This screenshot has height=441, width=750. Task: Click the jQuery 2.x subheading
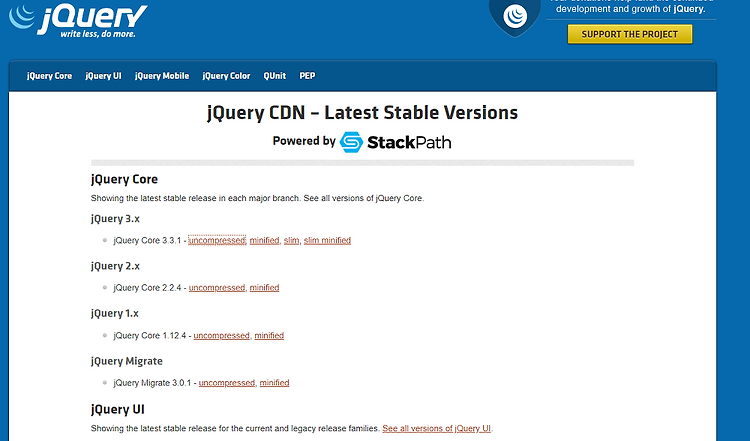click(115, 266)
